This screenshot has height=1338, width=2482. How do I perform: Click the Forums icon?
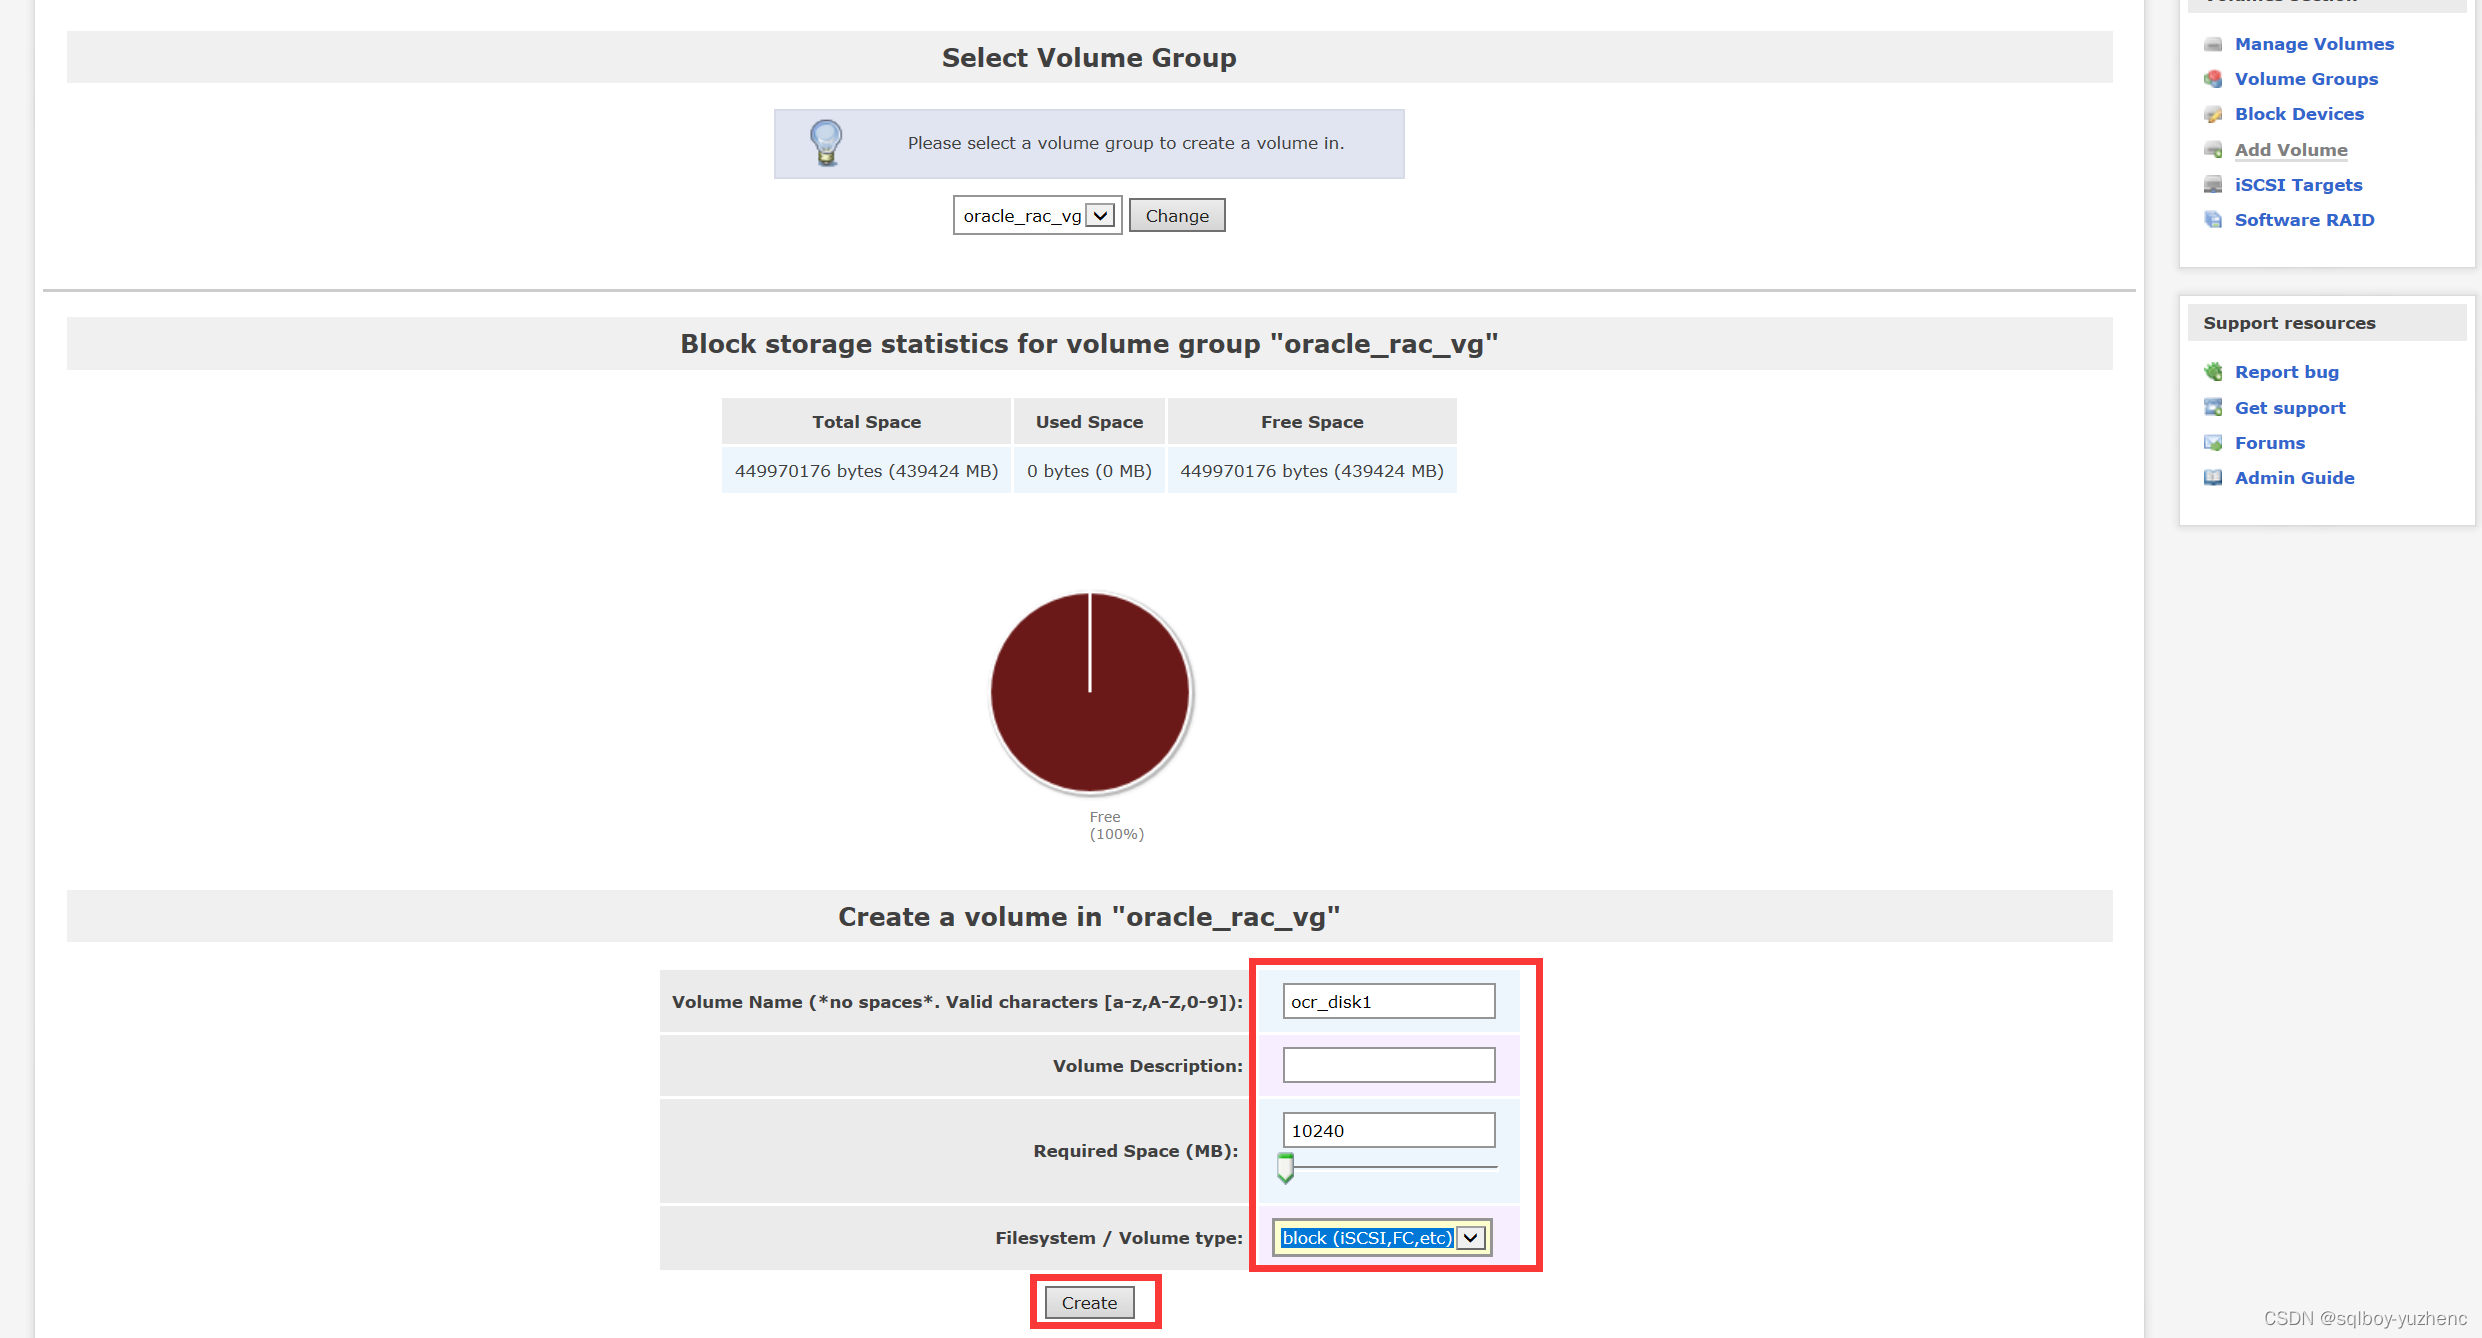click(x=2213, y=443)
